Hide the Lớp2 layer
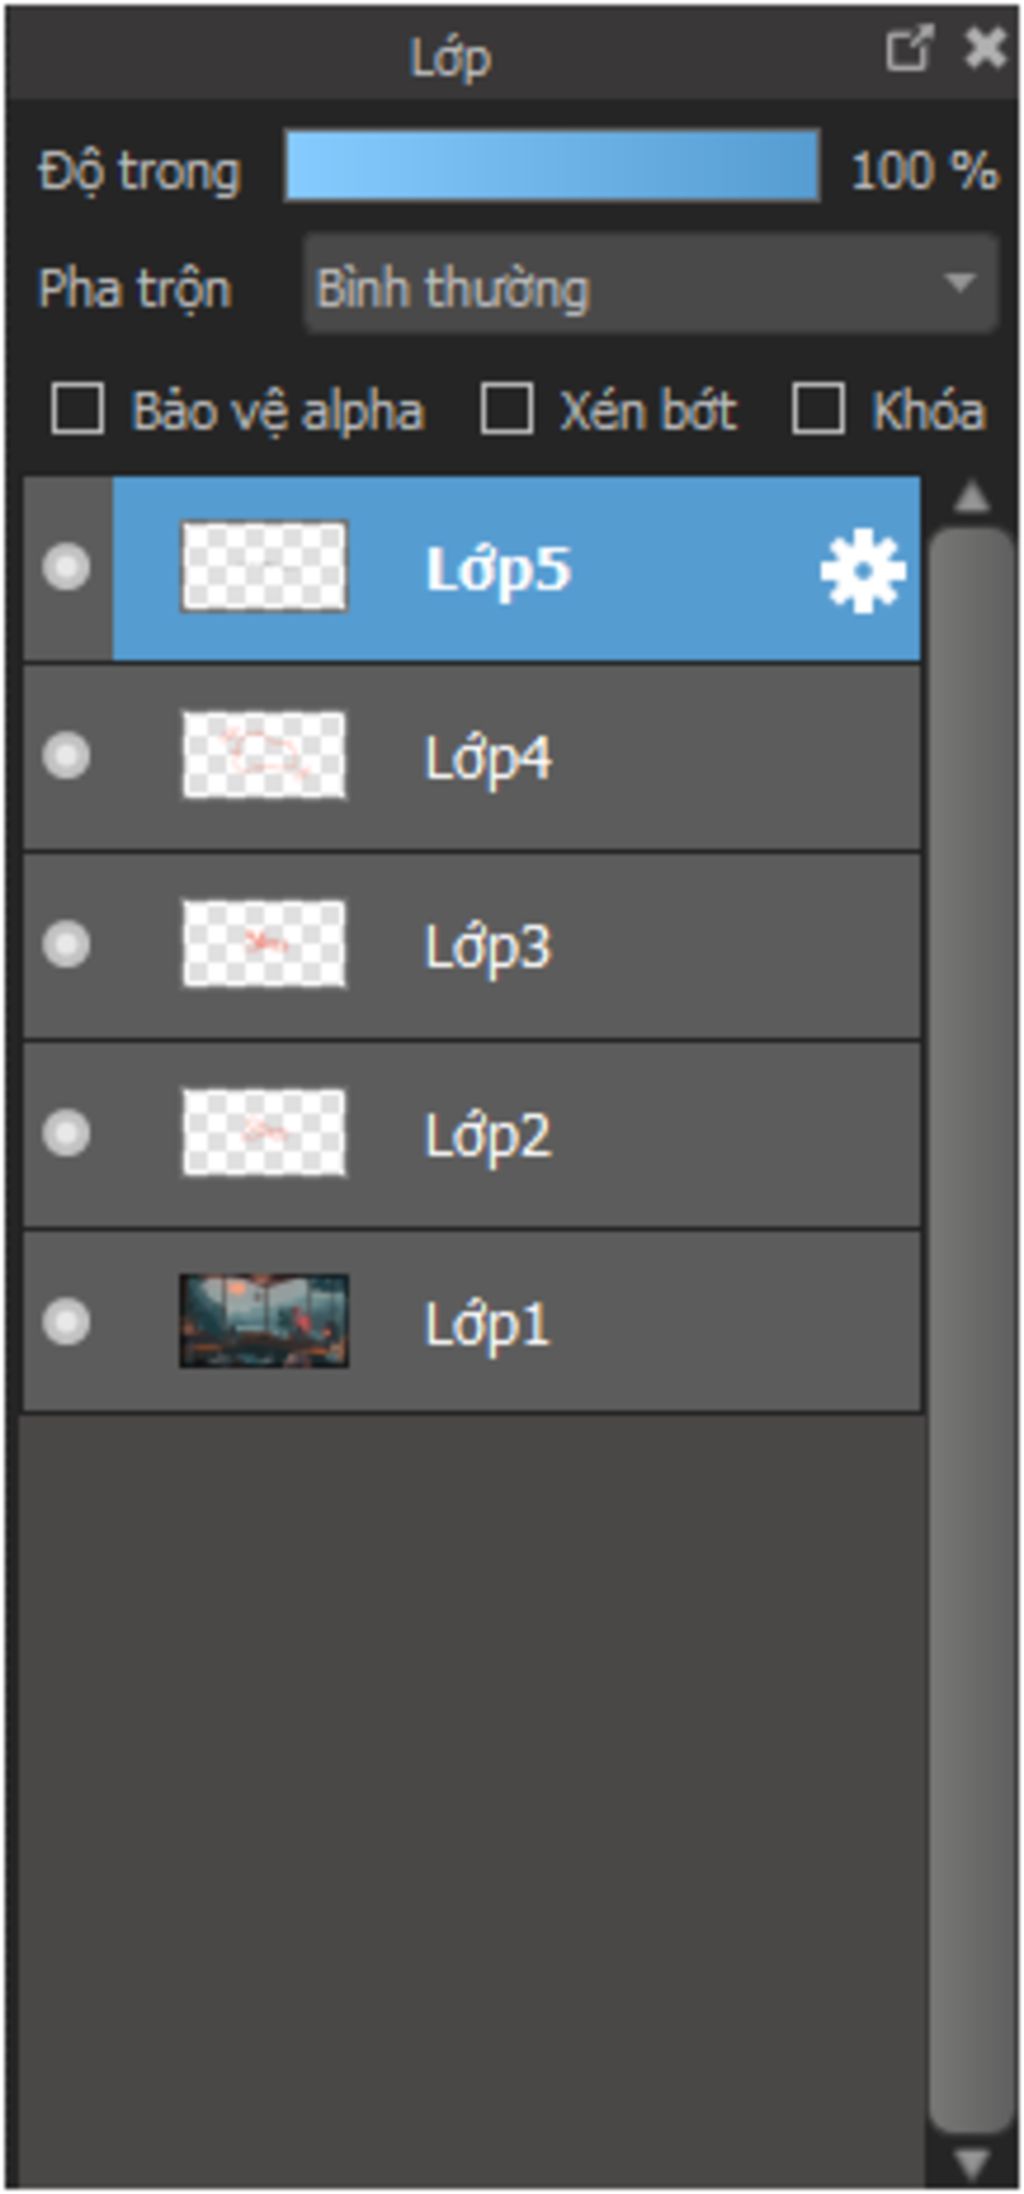This screenshot has height=2194, width=1024. (x=66, y=1133)
